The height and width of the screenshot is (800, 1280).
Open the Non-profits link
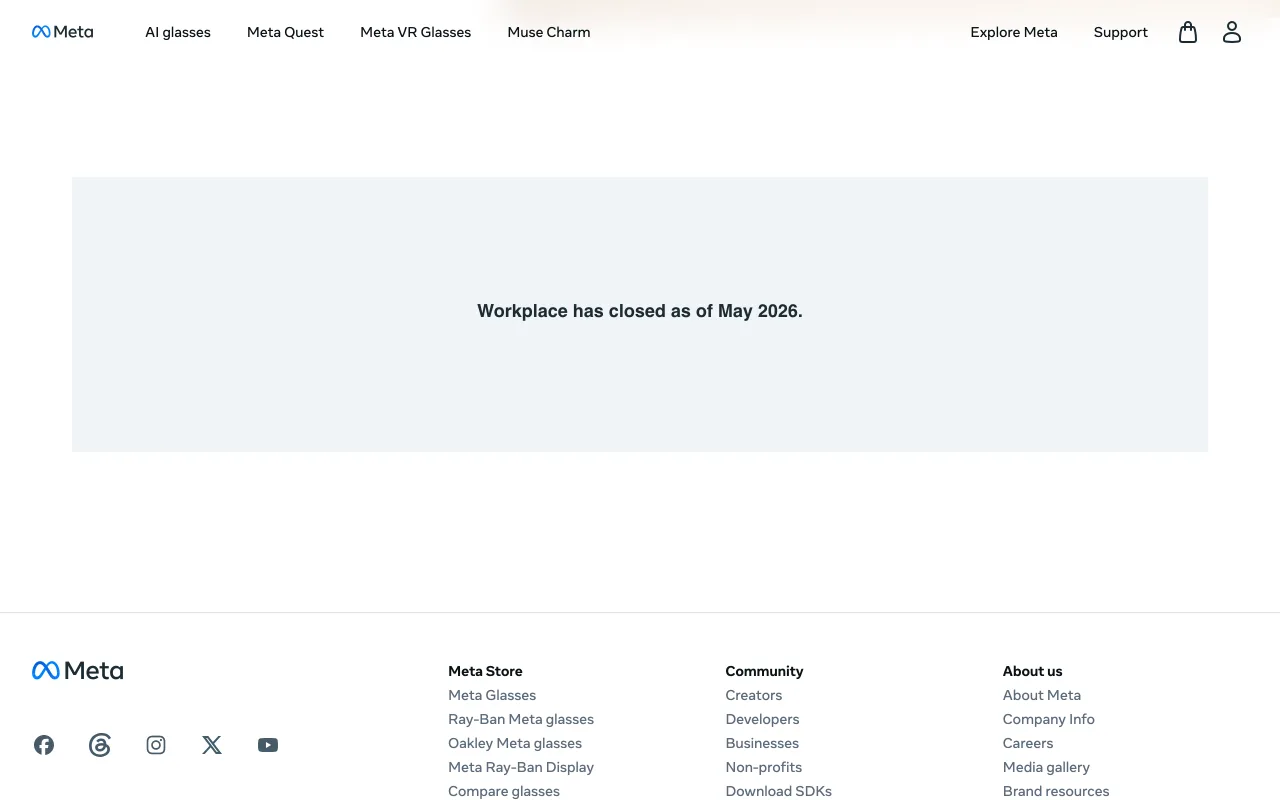(764, 767)
